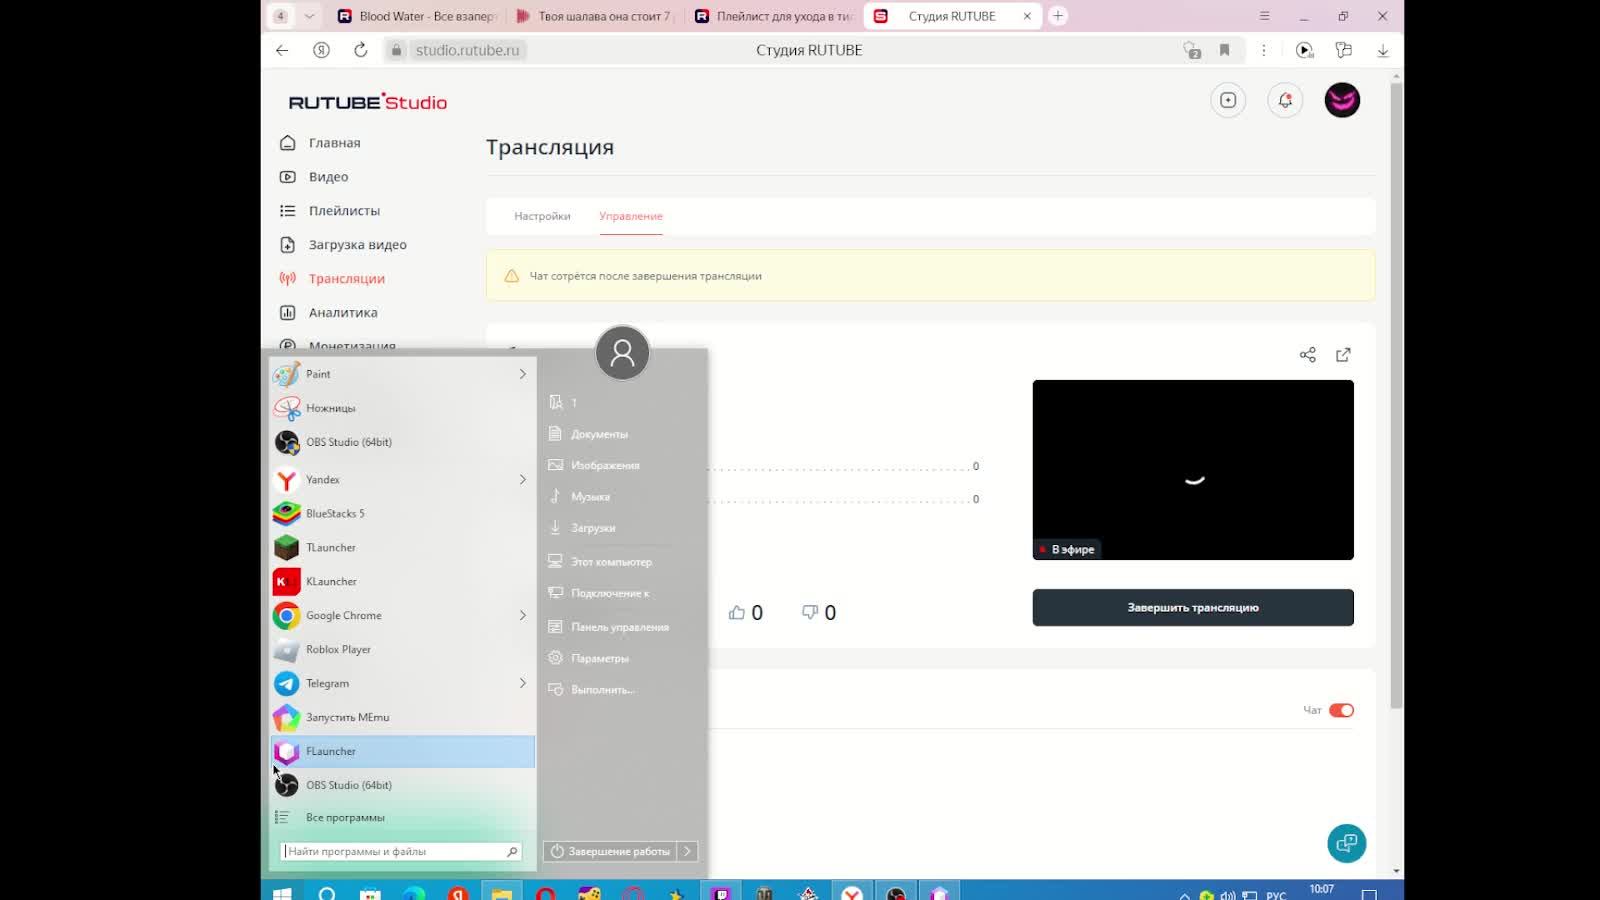Show hidden system tray icons

click(x=1185, y=894)
